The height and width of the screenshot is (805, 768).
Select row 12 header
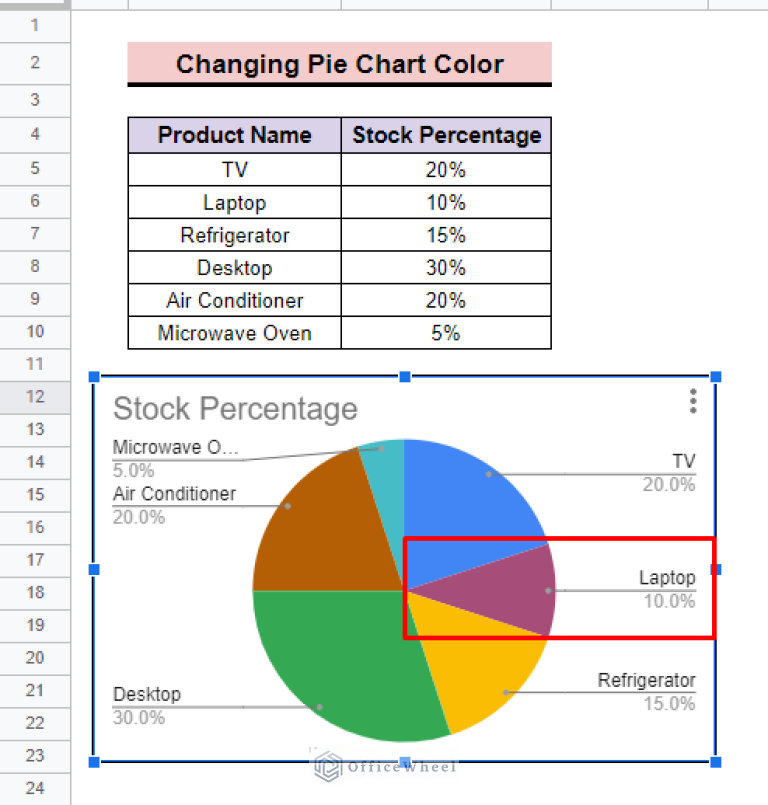[35, 397]
